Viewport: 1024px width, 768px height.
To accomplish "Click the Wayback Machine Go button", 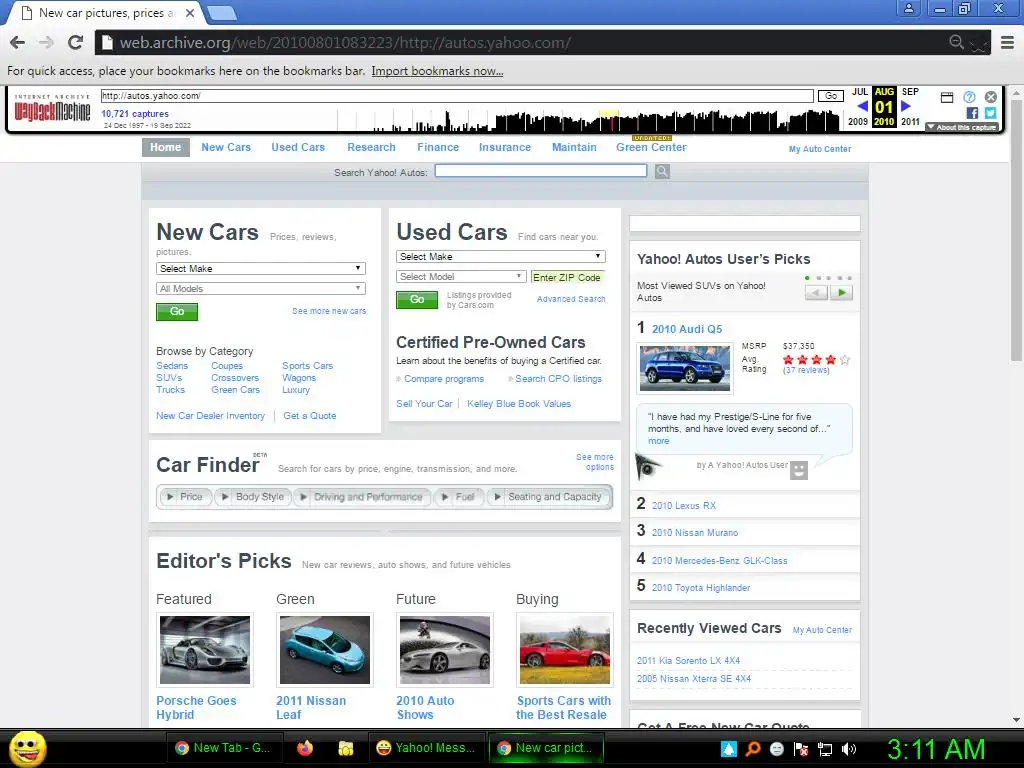I will tap(831, 96).
